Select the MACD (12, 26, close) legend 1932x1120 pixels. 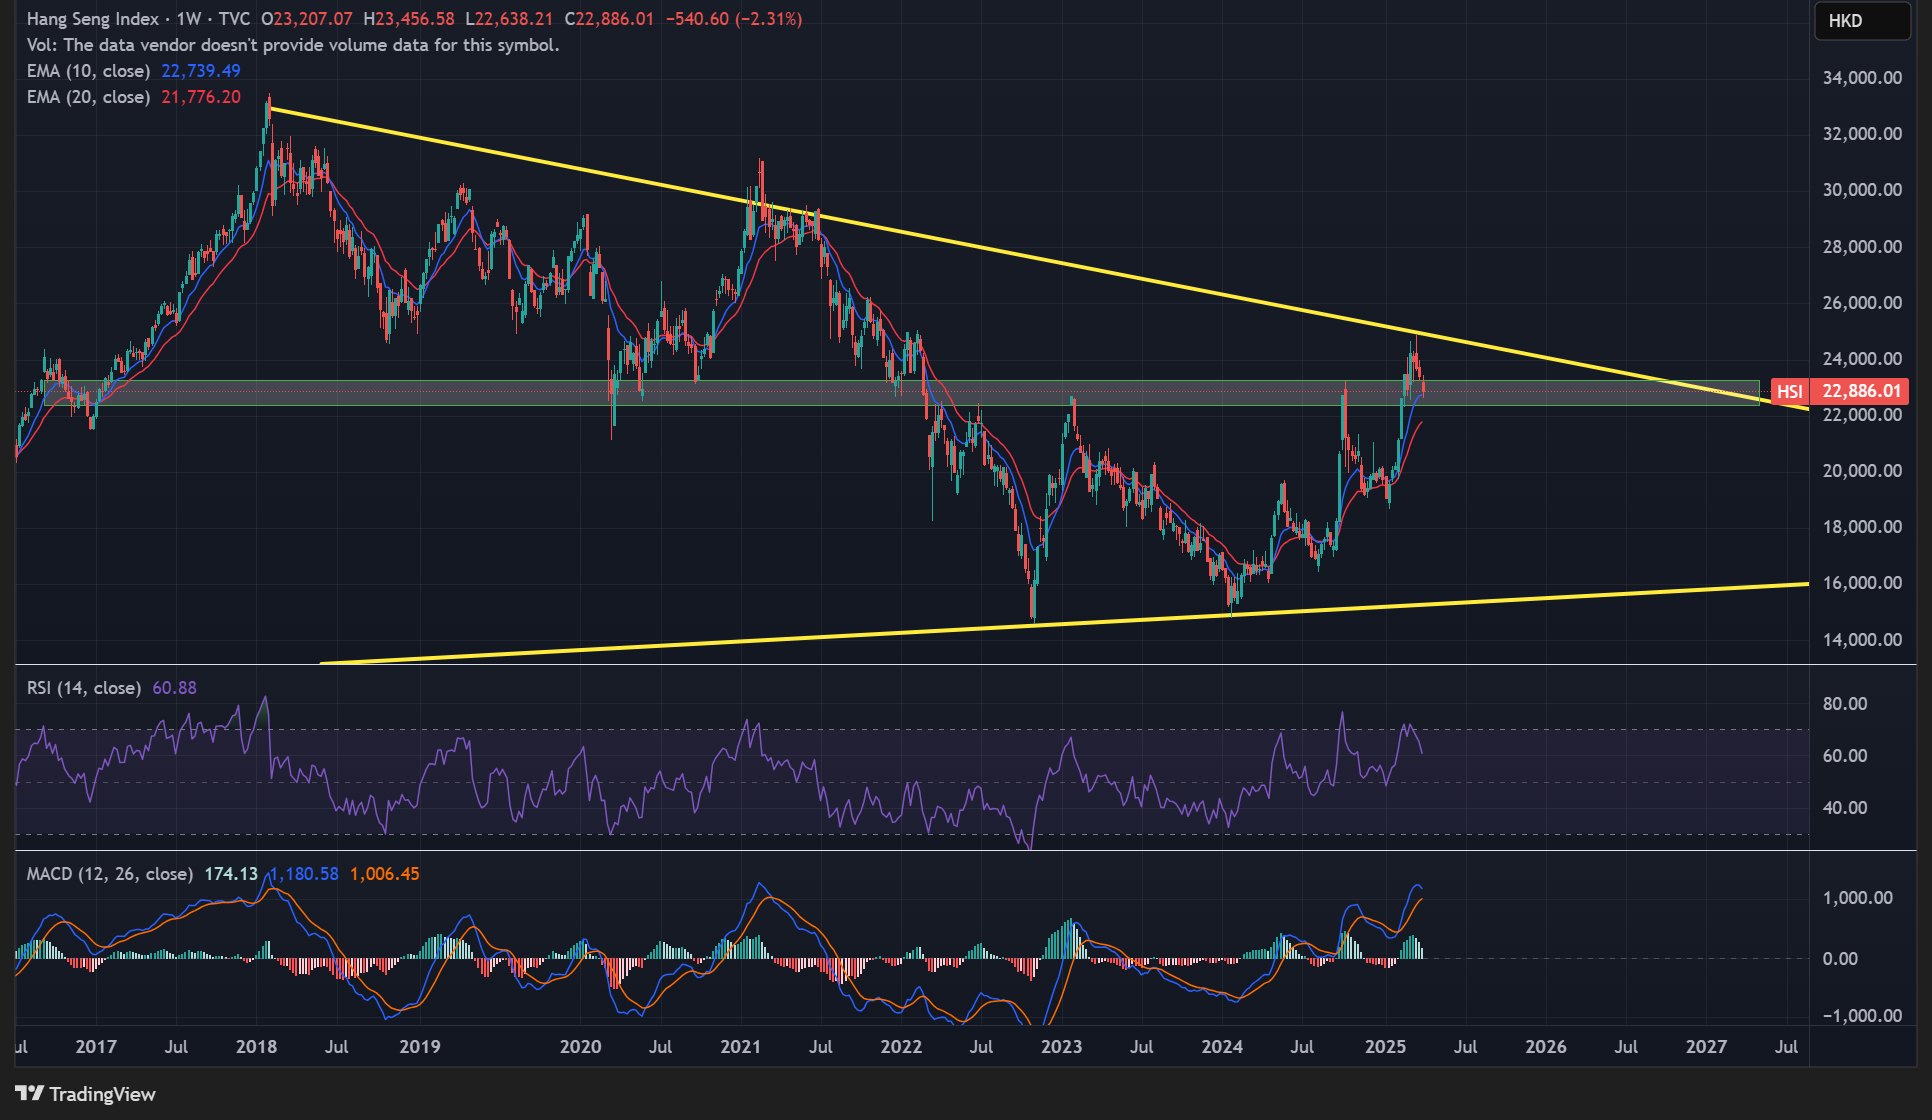[x=109, y=874]
